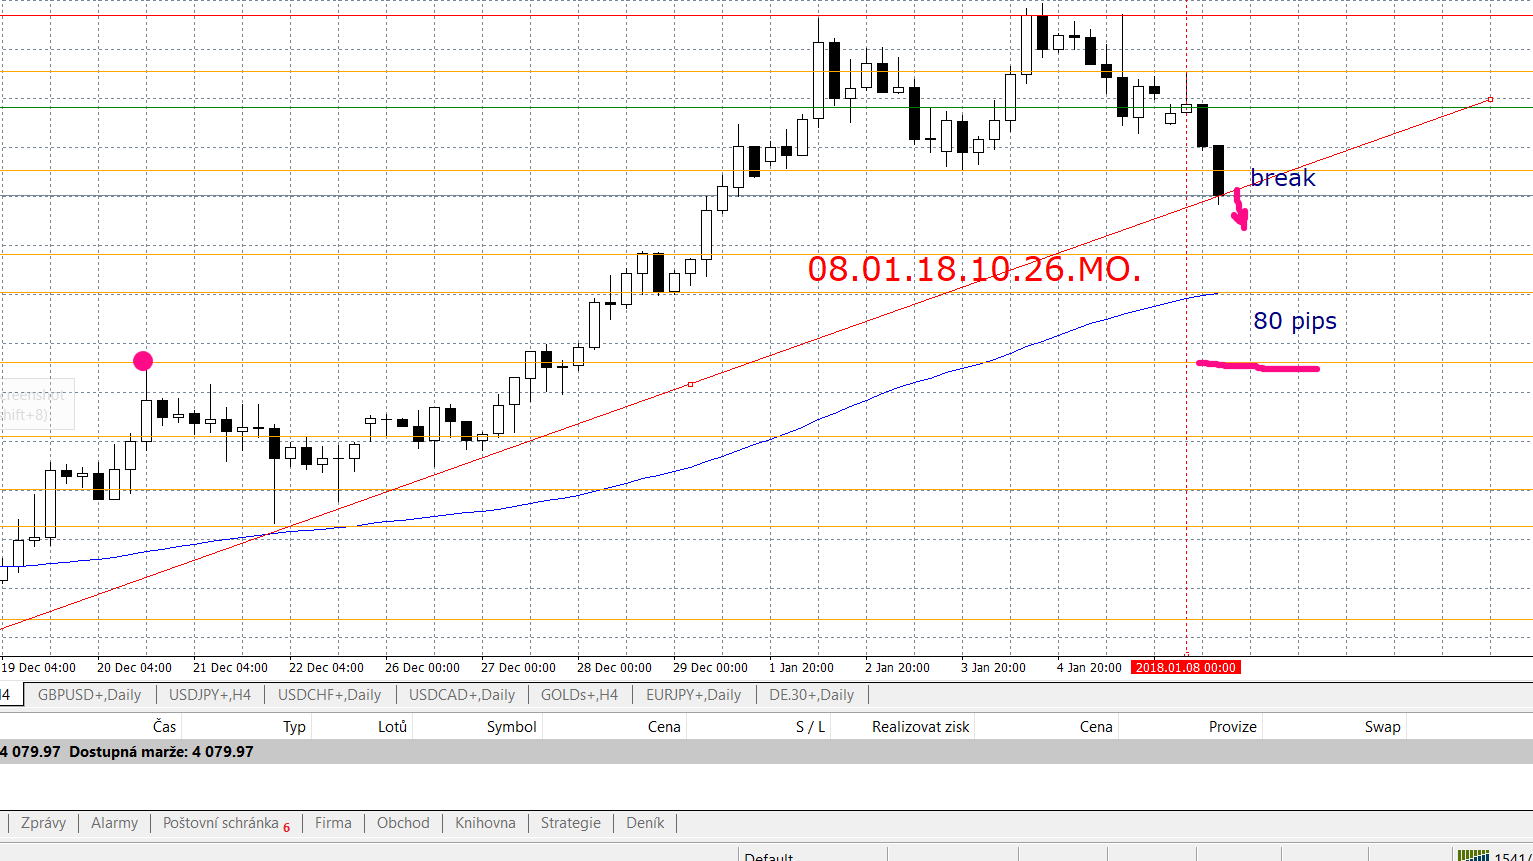Select the USDCHF+,Daily chart tab
Image resolution: width=1533 pixels, height=861 pixels.
pos(330,694)
